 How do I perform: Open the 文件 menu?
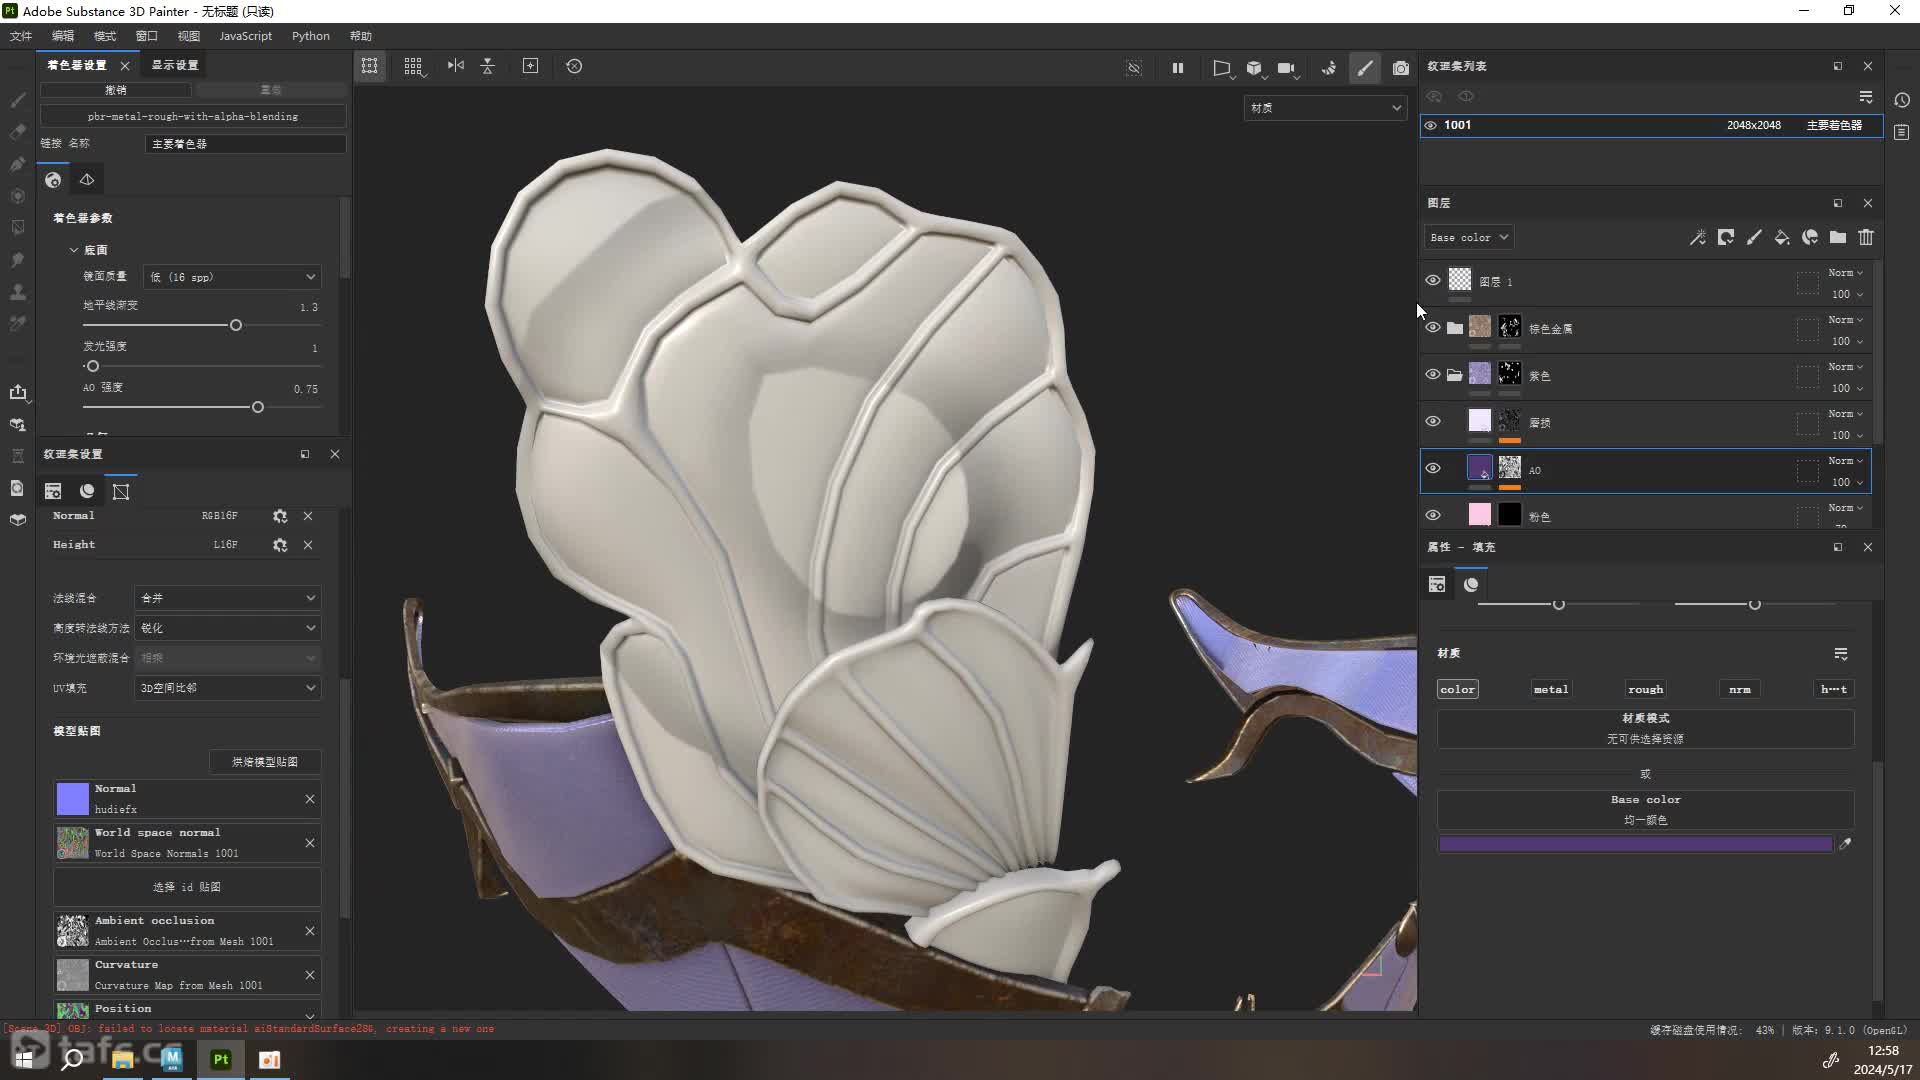click(x=21, y=36)
